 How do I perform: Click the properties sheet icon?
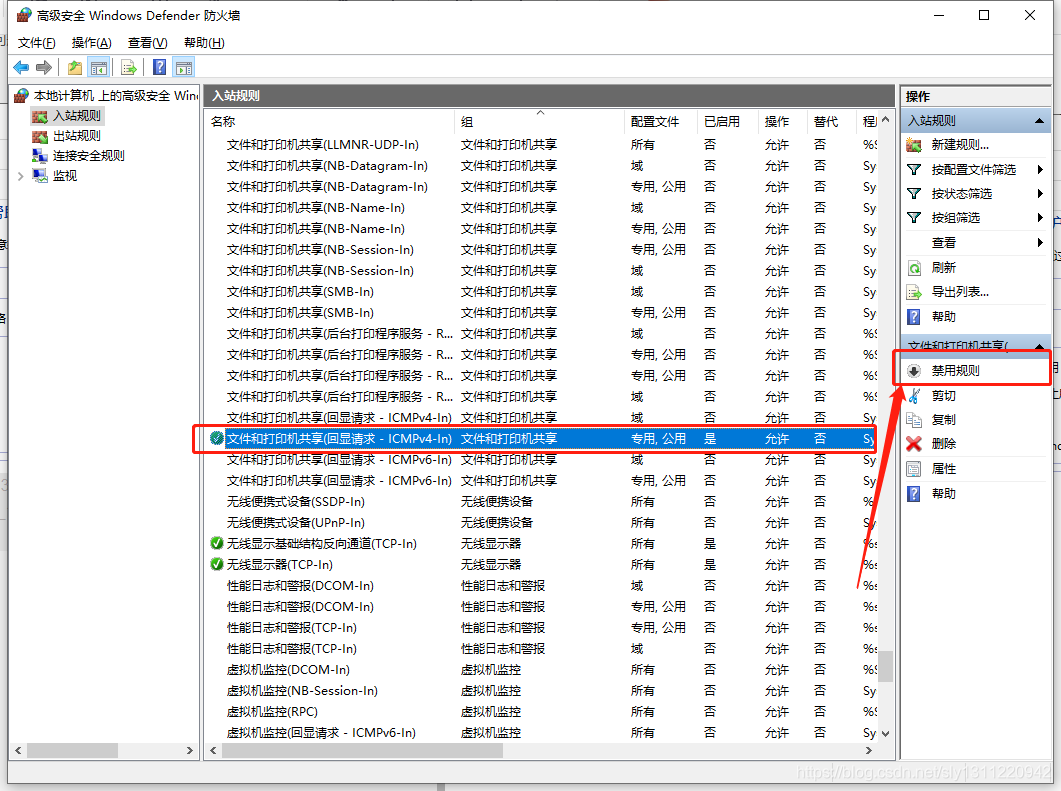click(x=914, y=469)
